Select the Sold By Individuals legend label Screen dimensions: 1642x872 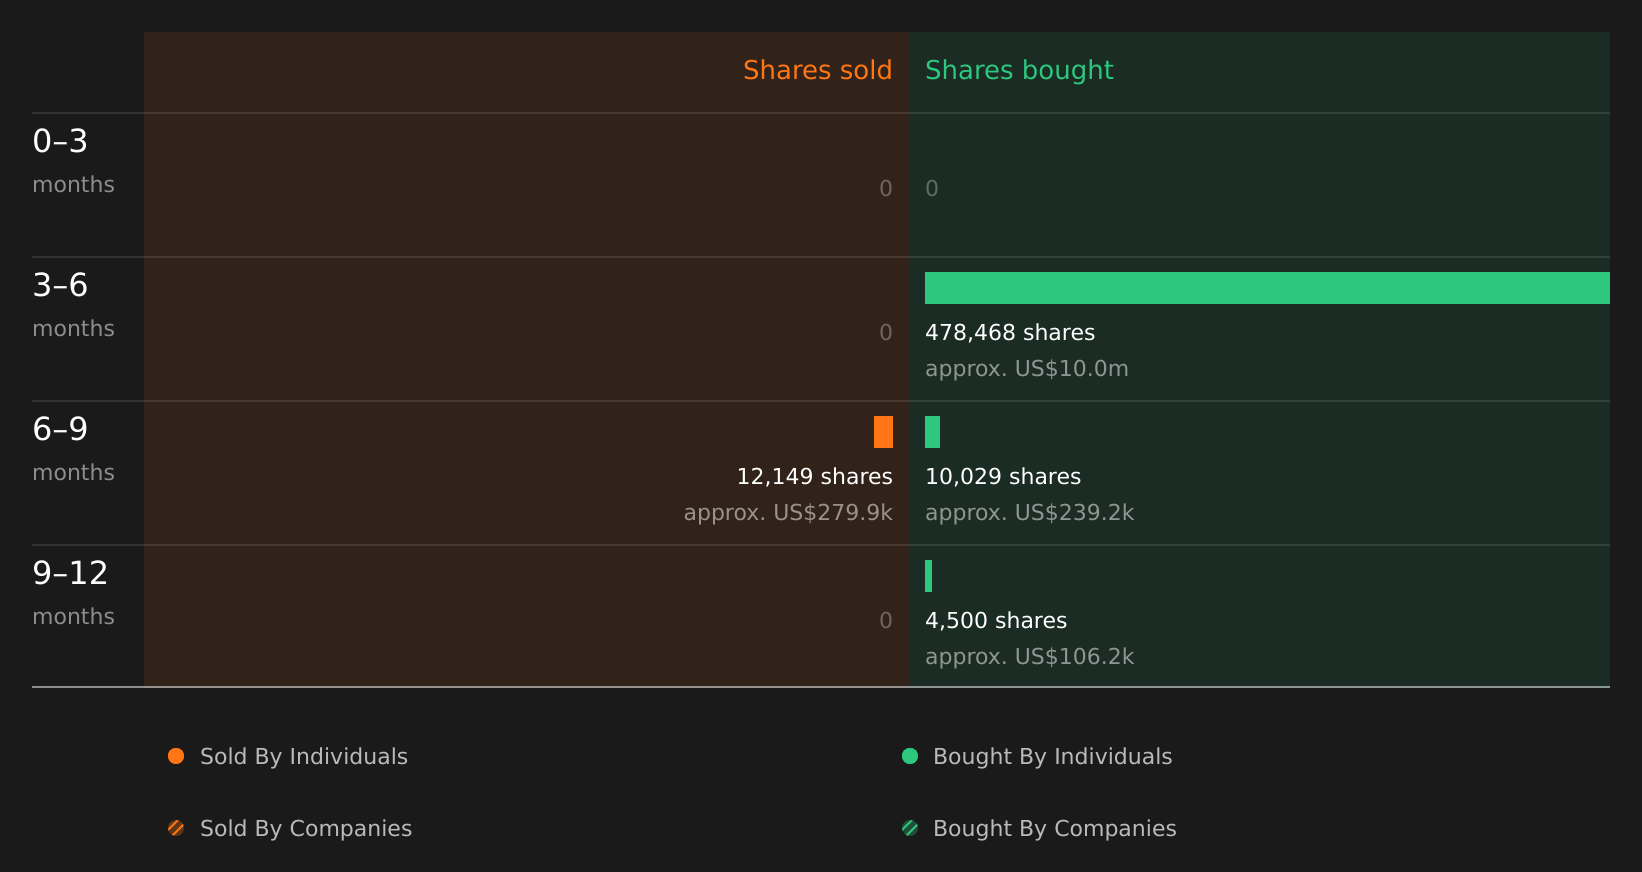tap(304, 757)
